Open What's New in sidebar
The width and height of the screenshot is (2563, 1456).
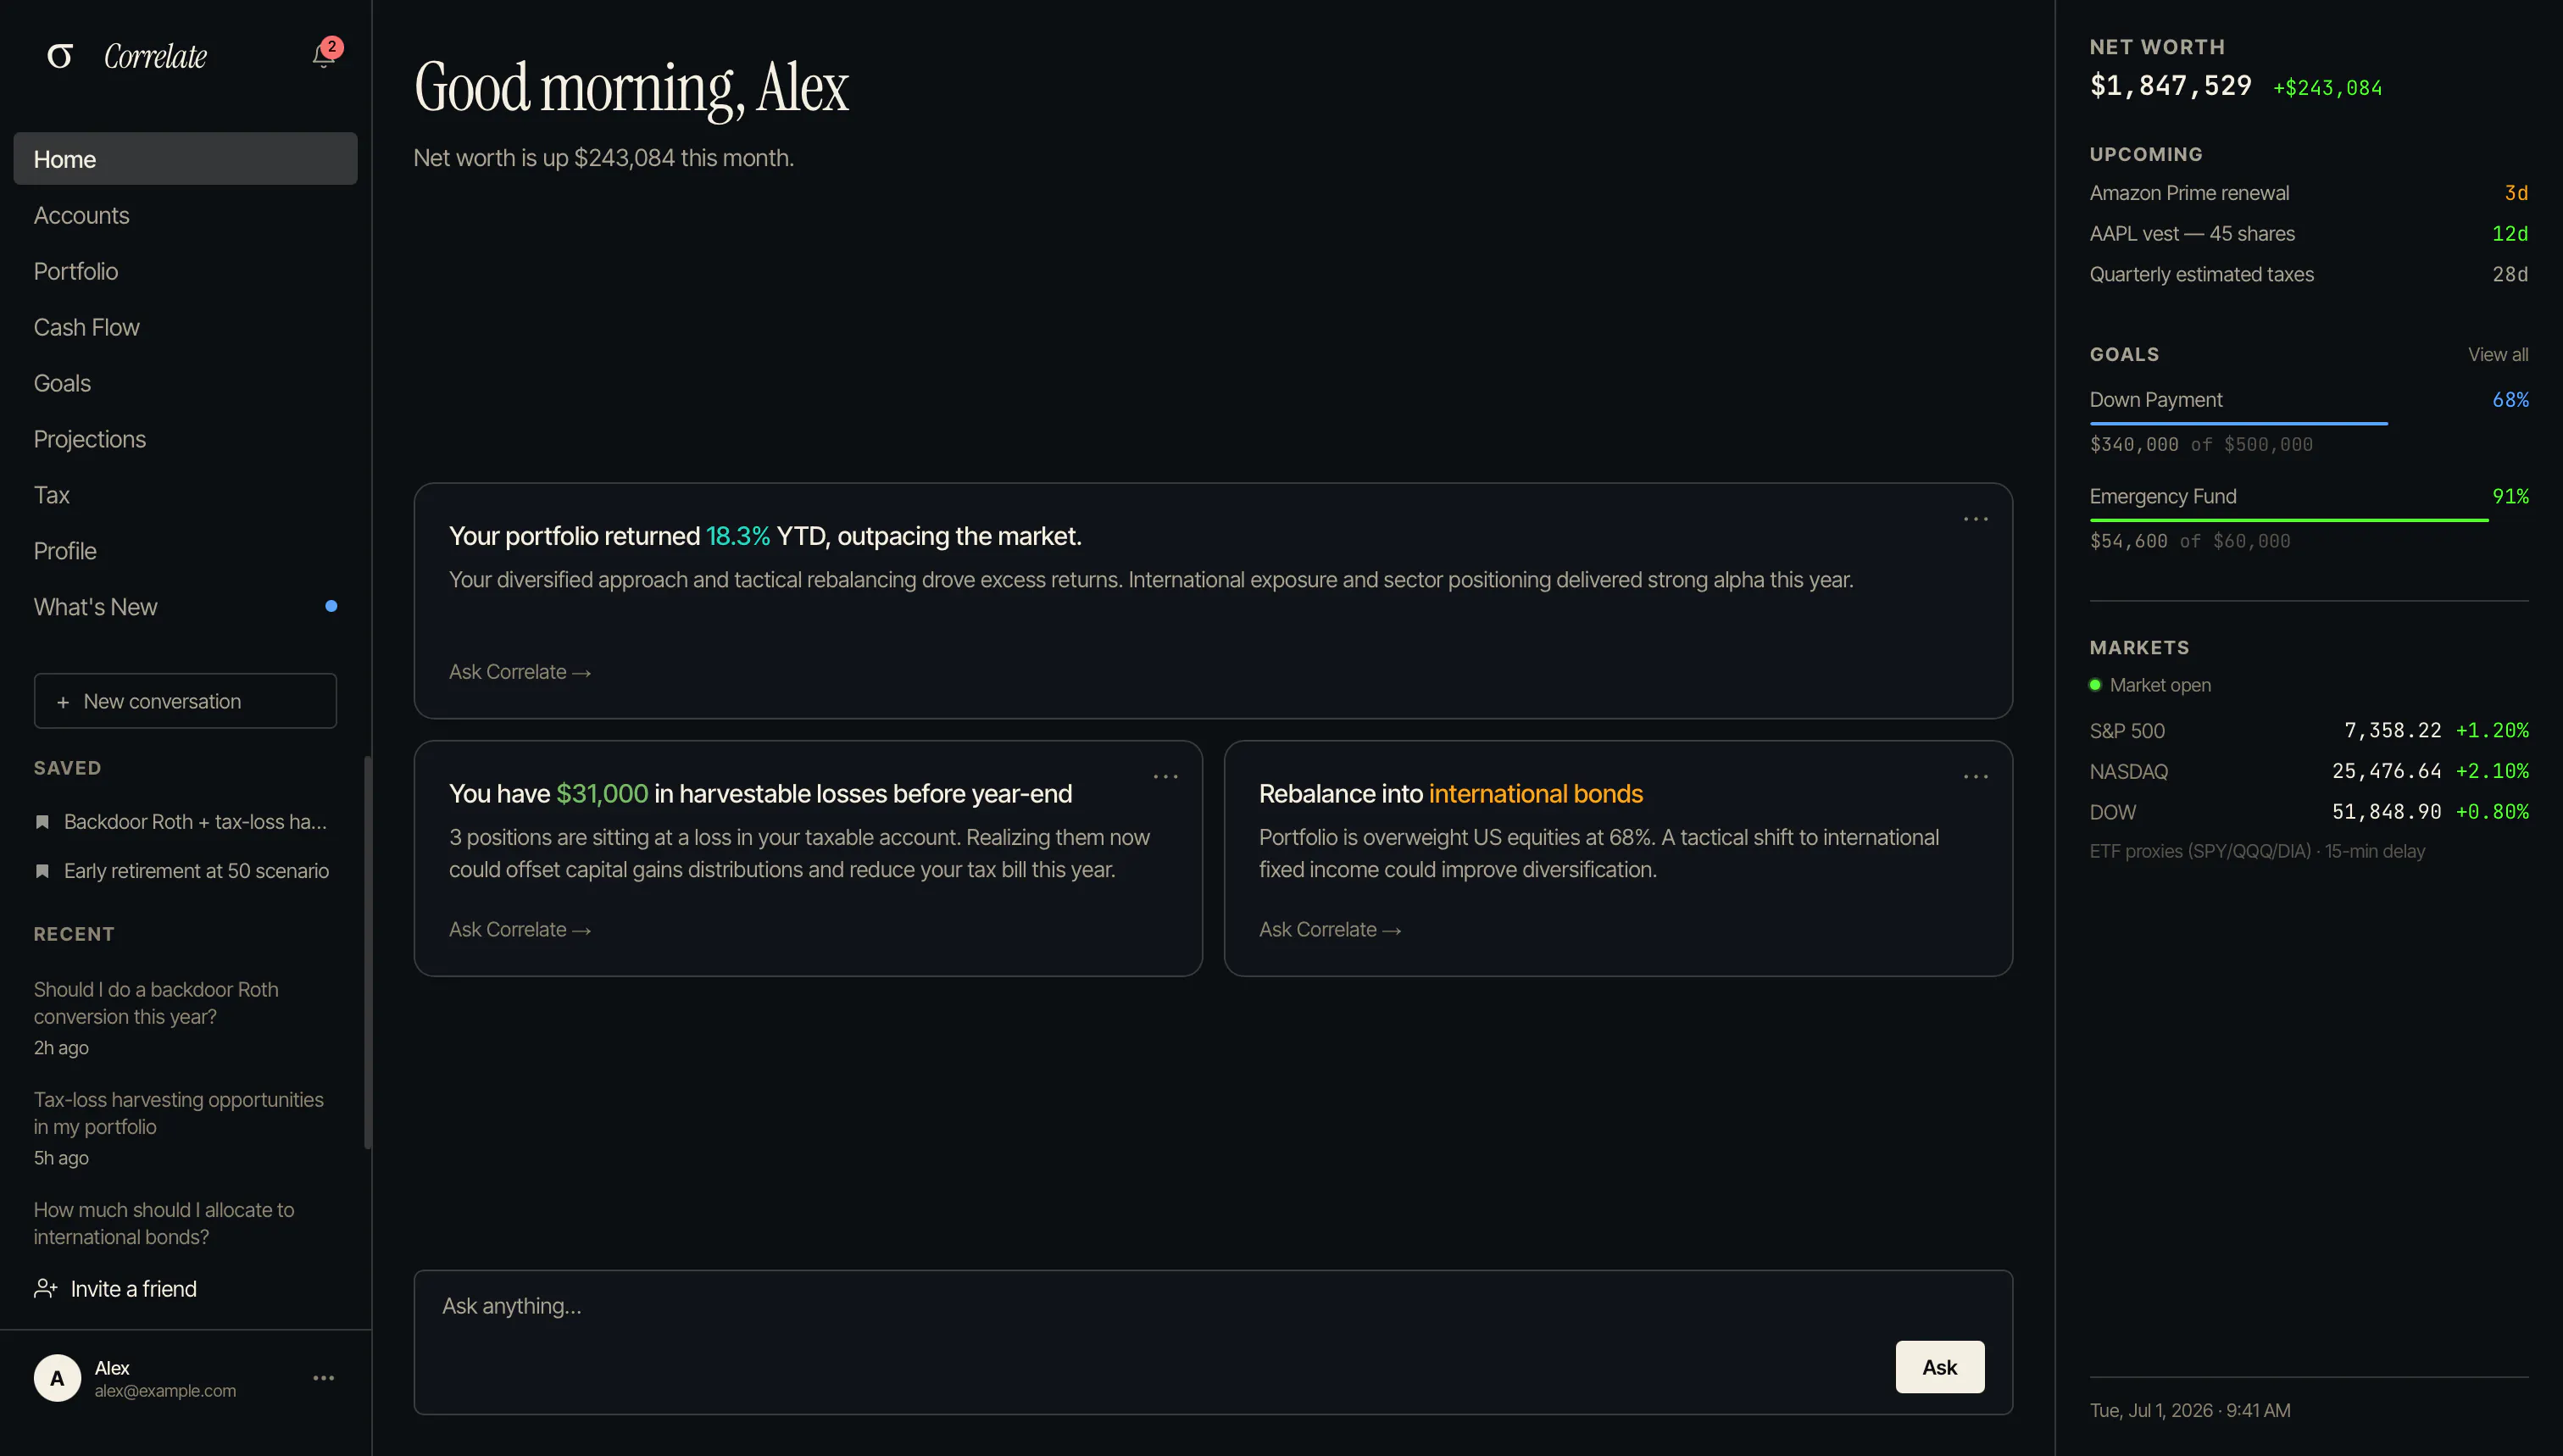pyautogui.click(x=185, y=607)
